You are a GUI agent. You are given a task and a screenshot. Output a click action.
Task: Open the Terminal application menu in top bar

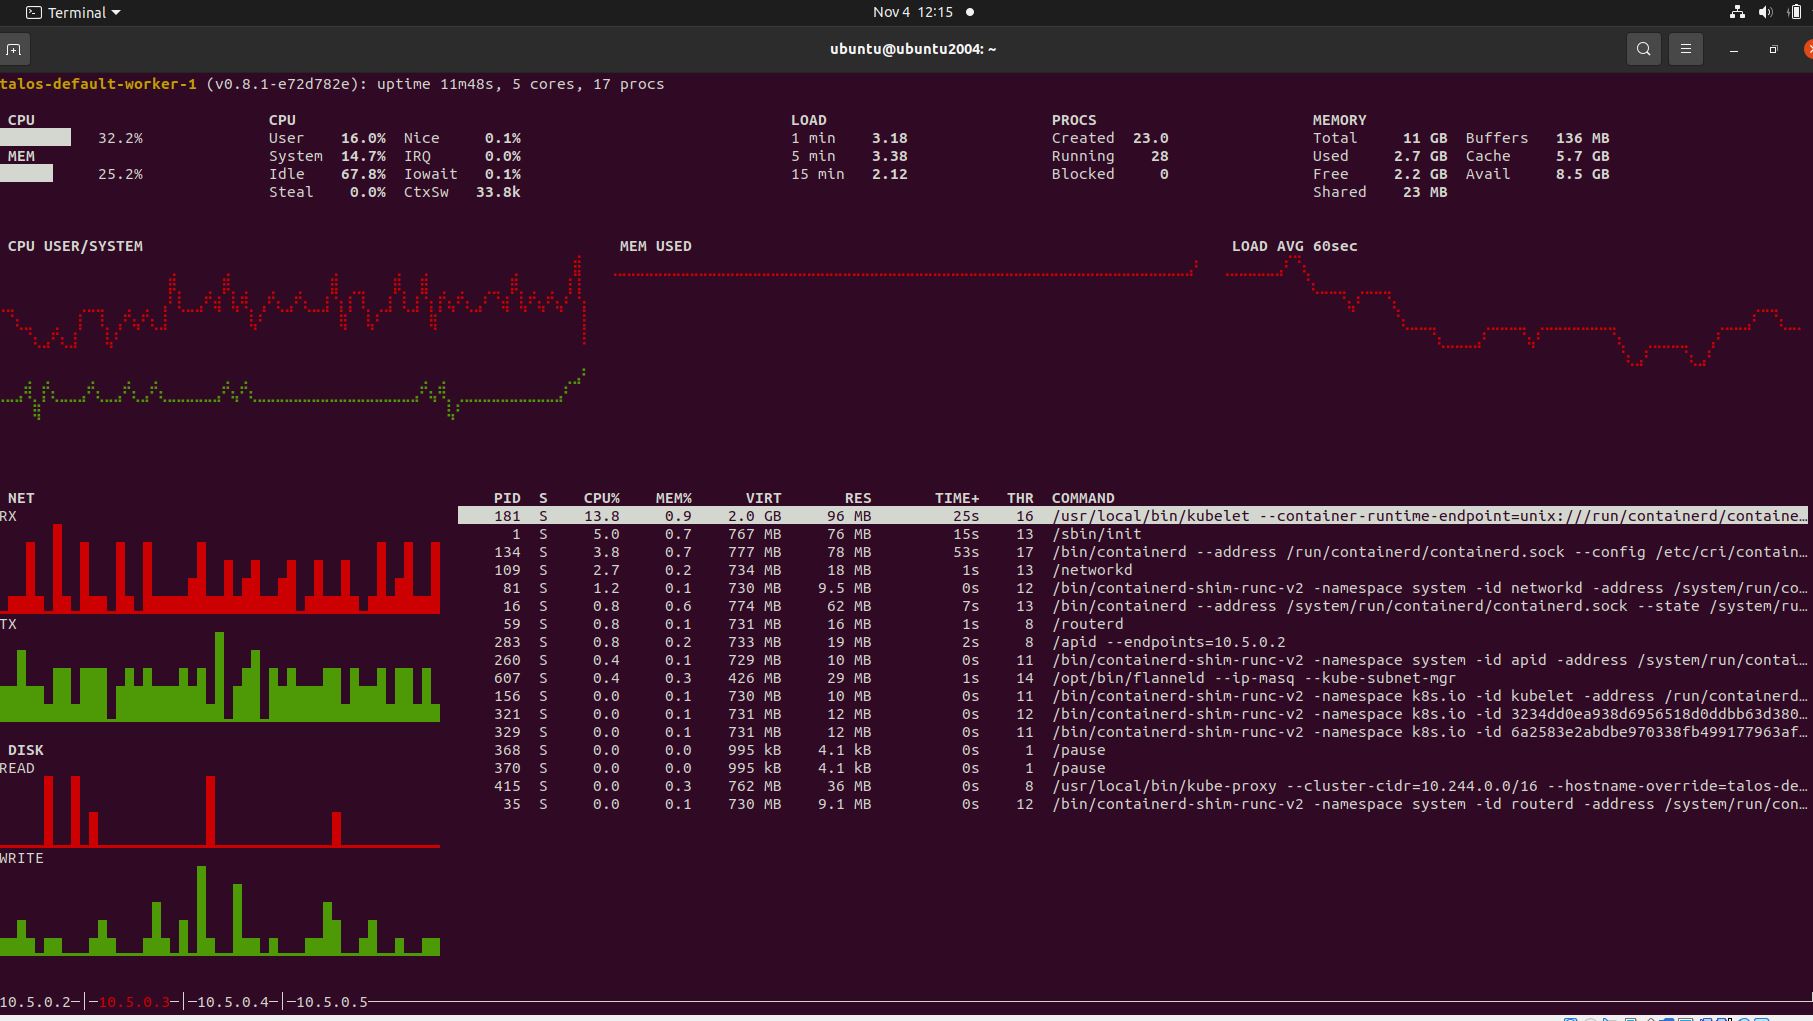pyautogui.click(x=73, y=13)
